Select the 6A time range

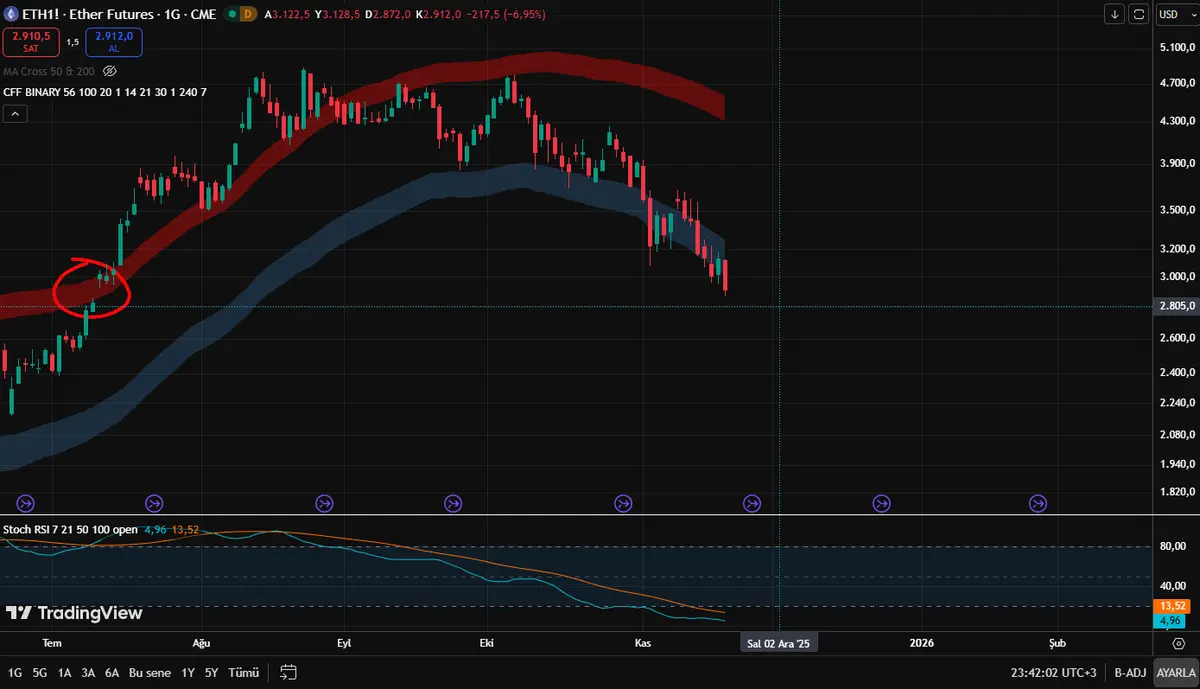[113, 672]
